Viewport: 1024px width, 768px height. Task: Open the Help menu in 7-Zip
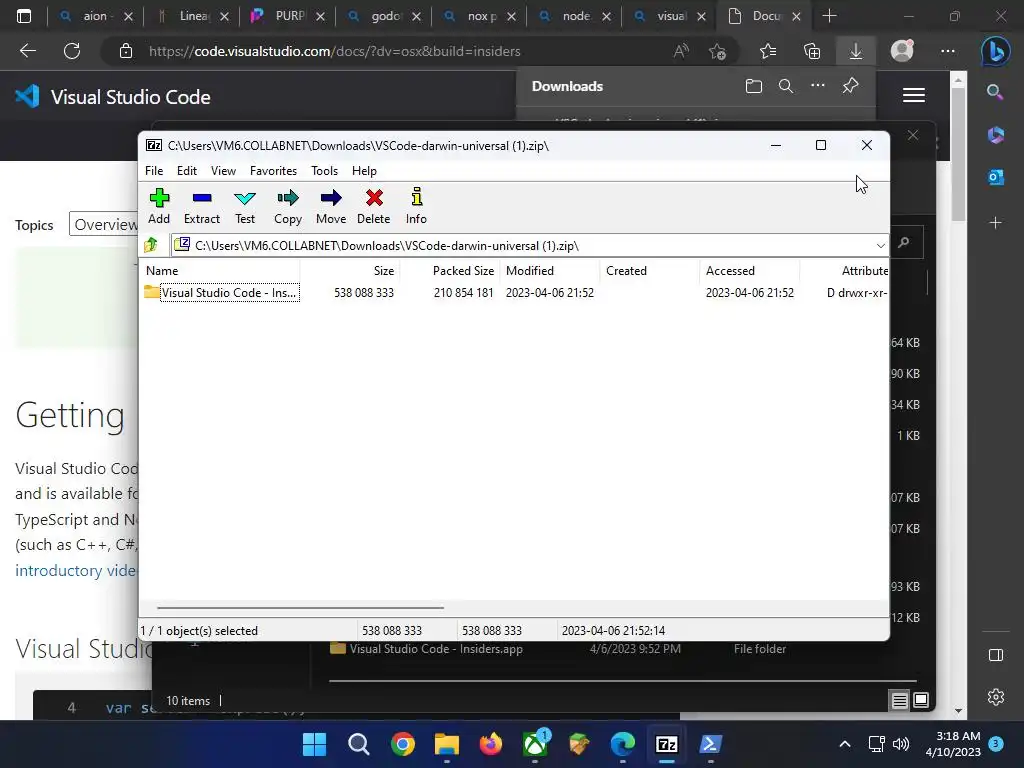click(364, 170)
